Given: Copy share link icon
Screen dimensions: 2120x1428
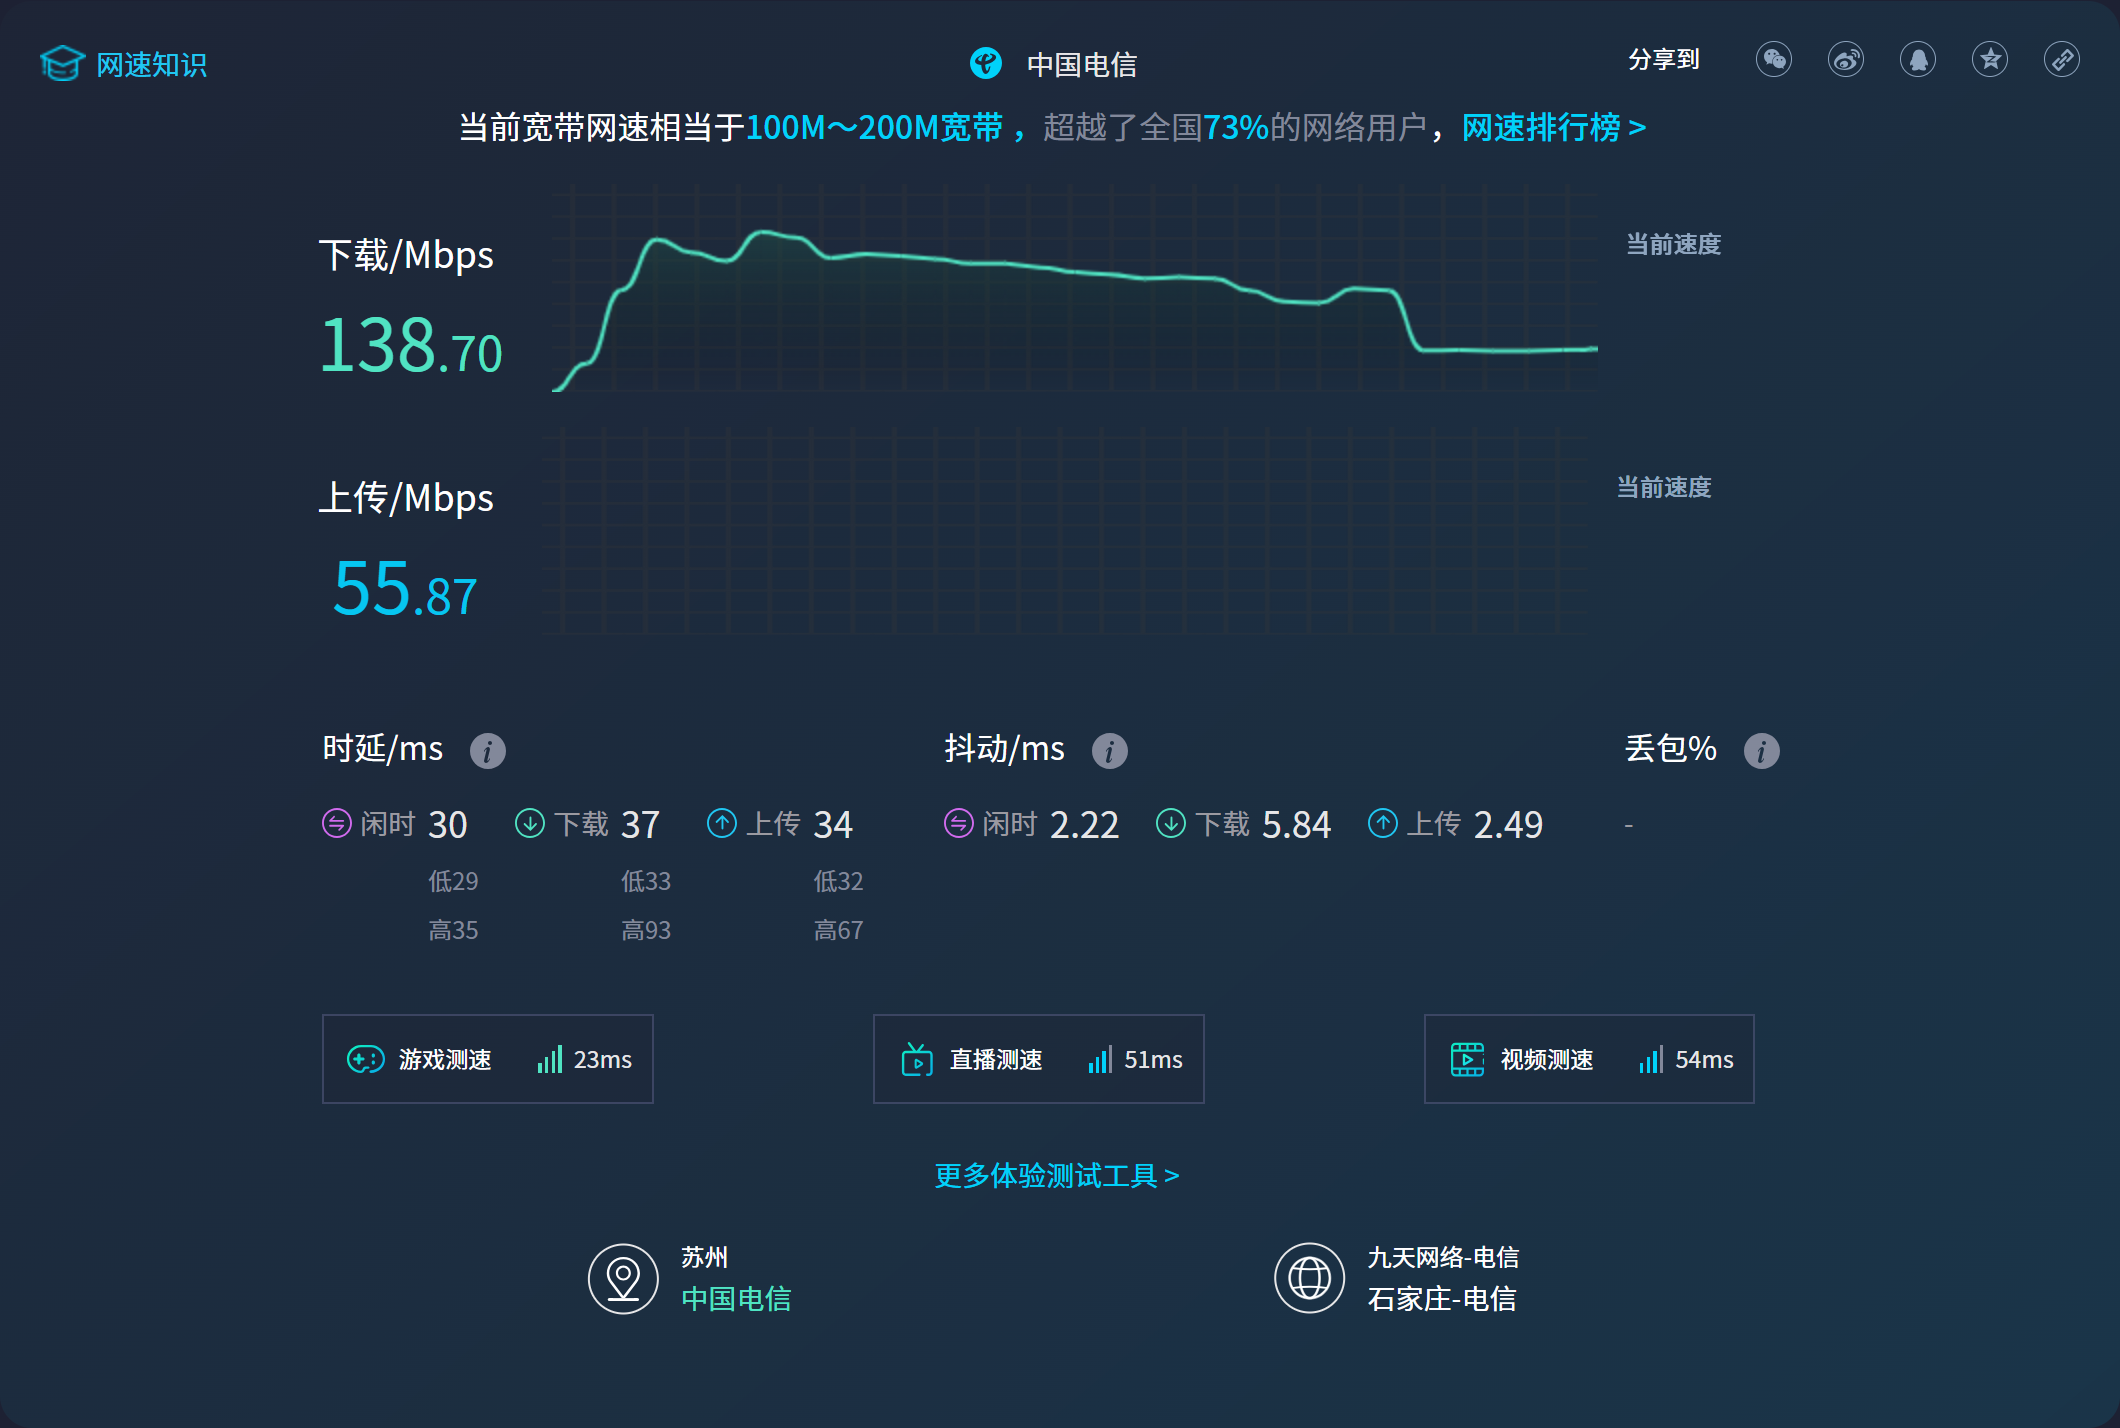Looking at the screenshot, I should click(2062, 60).
